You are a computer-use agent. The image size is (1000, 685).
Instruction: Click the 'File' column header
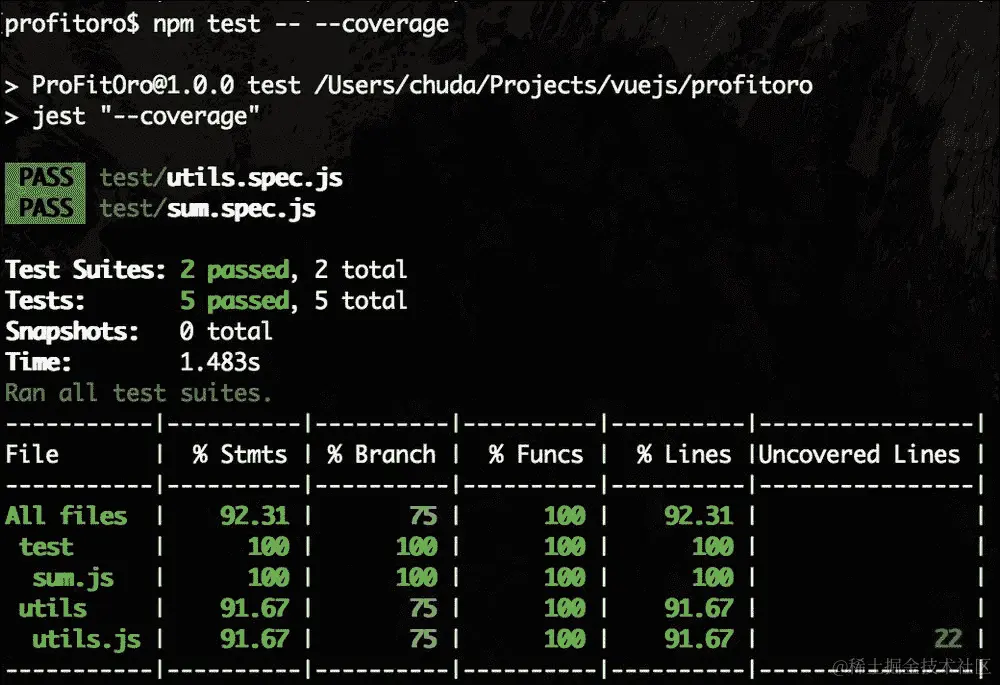(32, 454)
